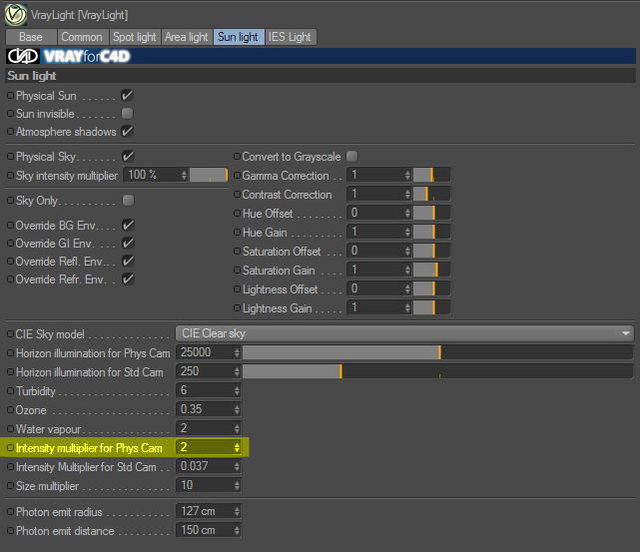Click stepper arrows for Water vapour

coord(237,428)
